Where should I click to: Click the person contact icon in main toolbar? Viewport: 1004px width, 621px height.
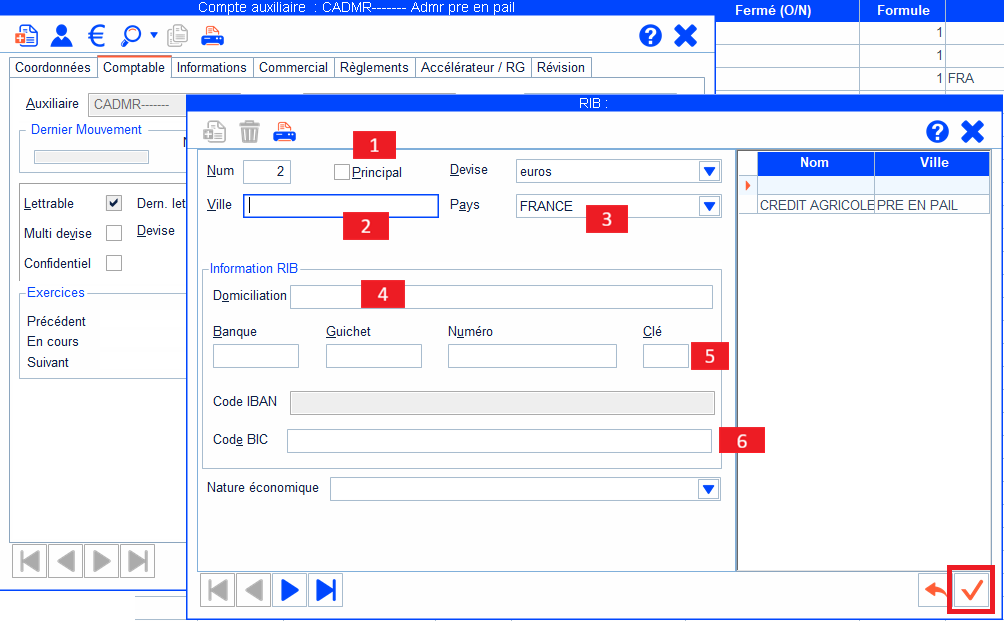[x=62, y=36]
